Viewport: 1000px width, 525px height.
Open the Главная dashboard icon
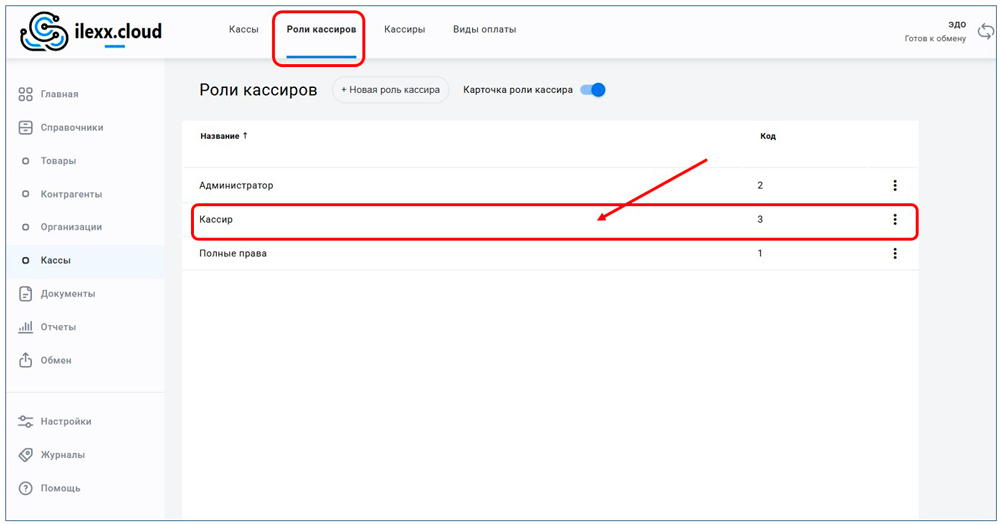click(26, 94)
